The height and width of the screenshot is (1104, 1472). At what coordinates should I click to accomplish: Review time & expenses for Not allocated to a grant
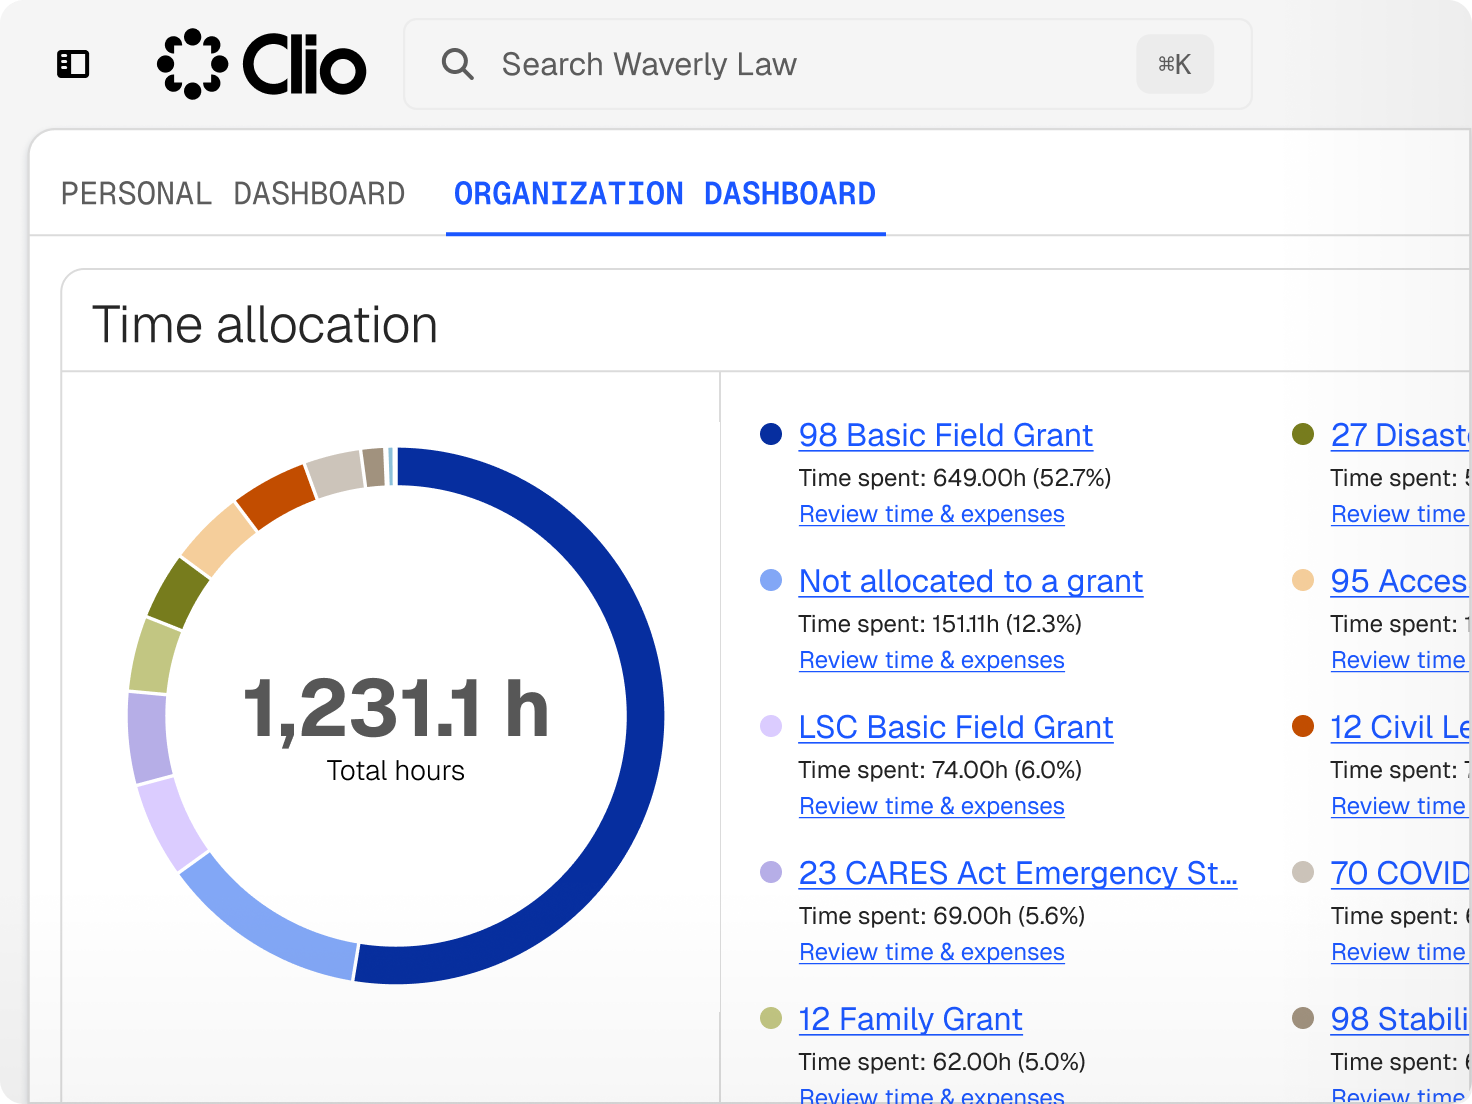click(932, 660)
